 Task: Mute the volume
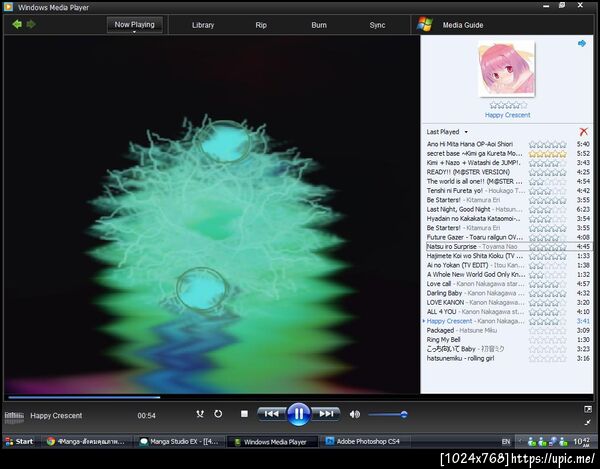click(x=355, y=414)
